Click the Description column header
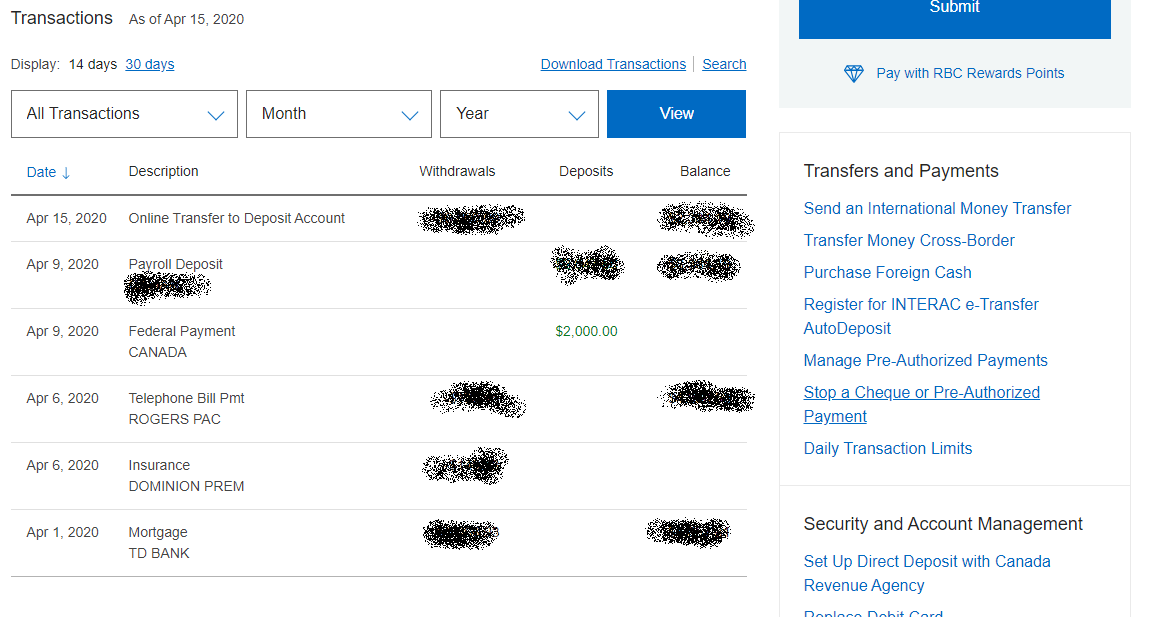The image size is (1150, 617). (164, 171)
